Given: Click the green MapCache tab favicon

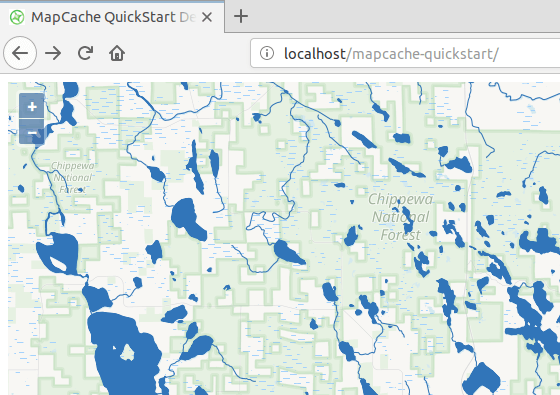Looking at the screenshot, I should click(x=17, y=17).
